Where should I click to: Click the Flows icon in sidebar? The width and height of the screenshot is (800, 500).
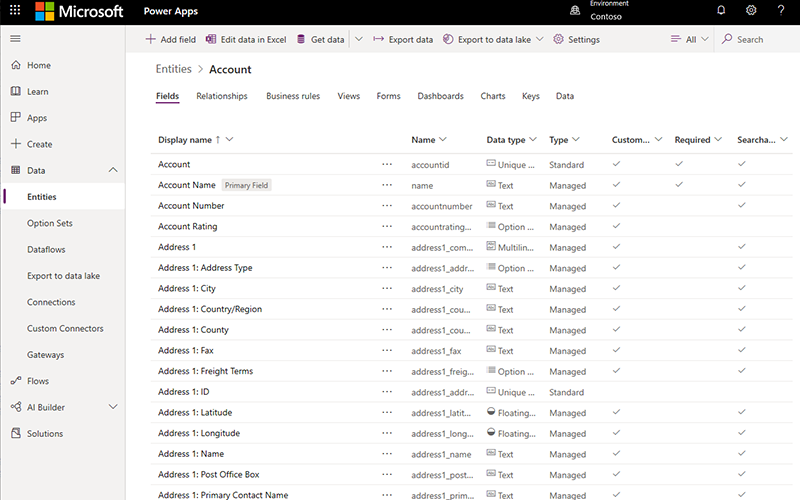(16, 381)
